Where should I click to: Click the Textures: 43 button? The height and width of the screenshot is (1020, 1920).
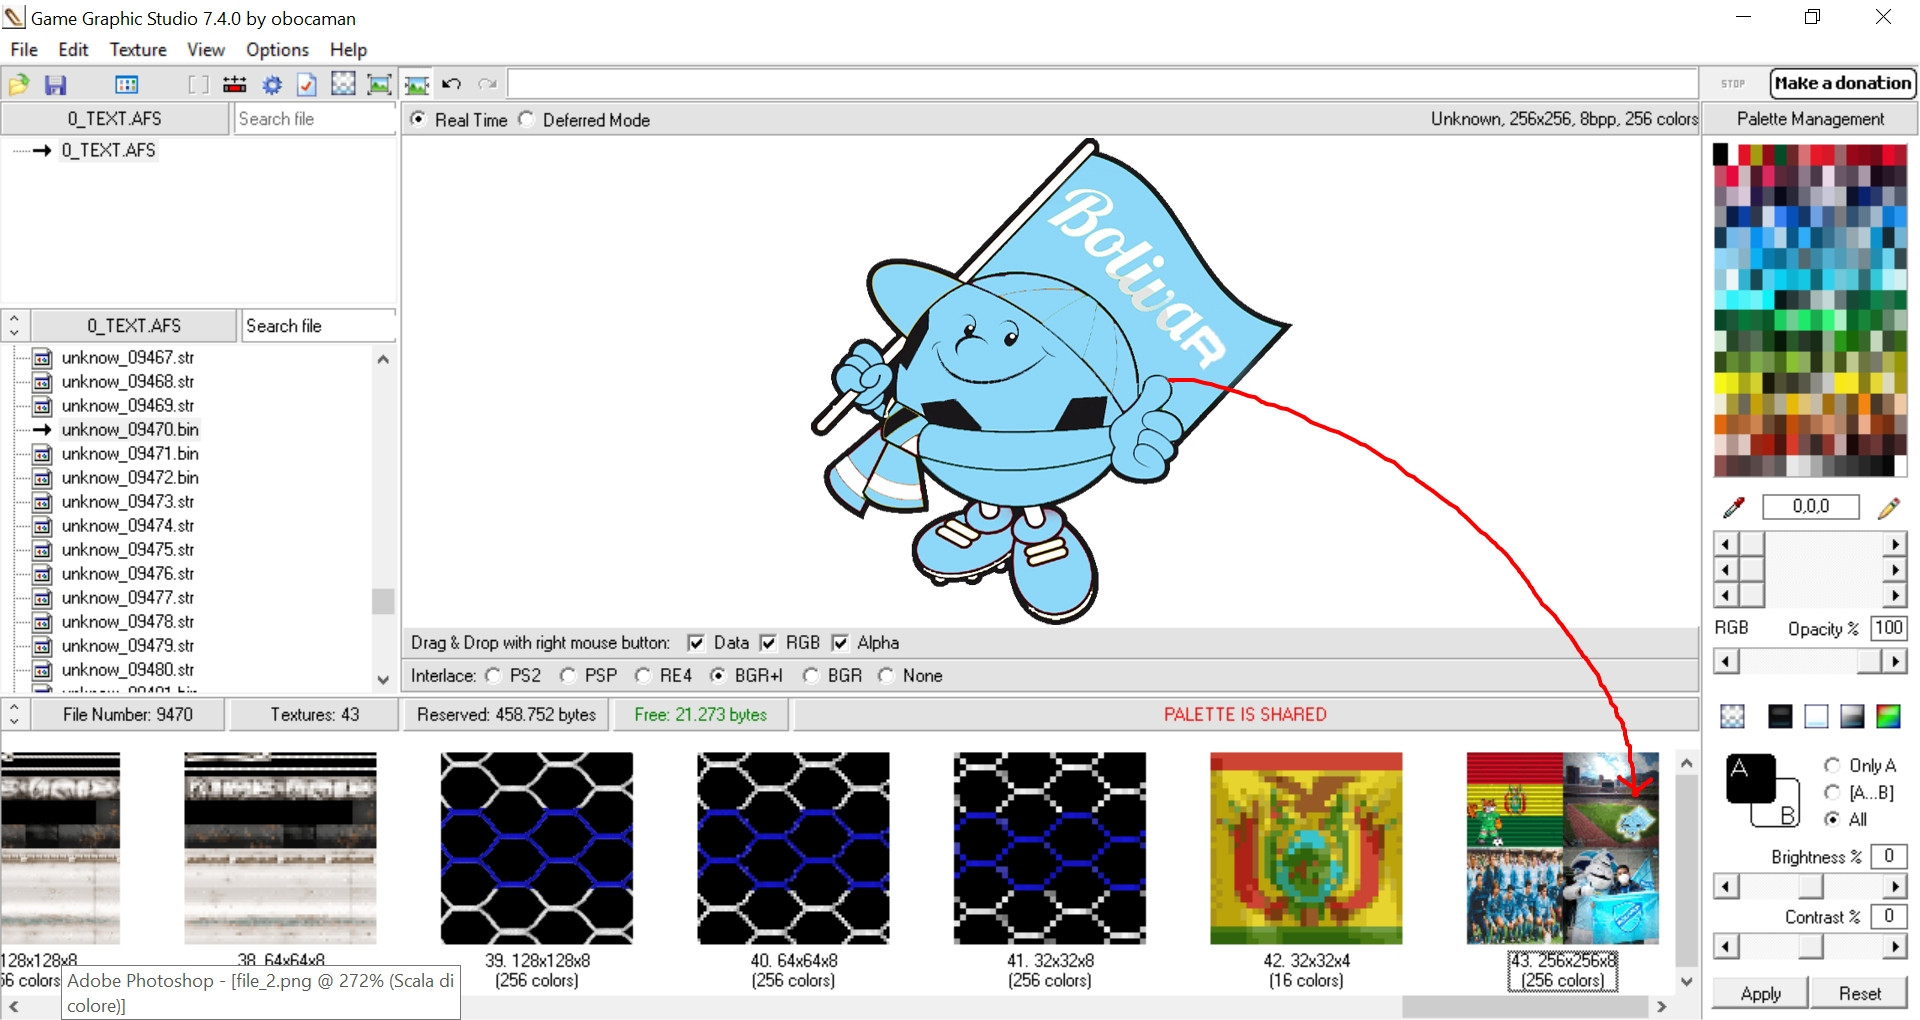[x=314, y=714]
